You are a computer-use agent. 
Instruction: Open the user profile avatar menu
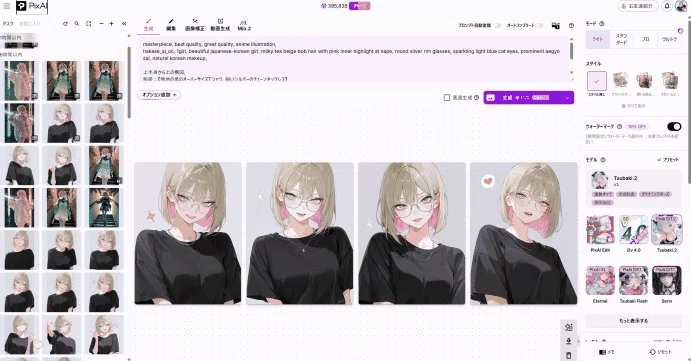tap(681, 6)
